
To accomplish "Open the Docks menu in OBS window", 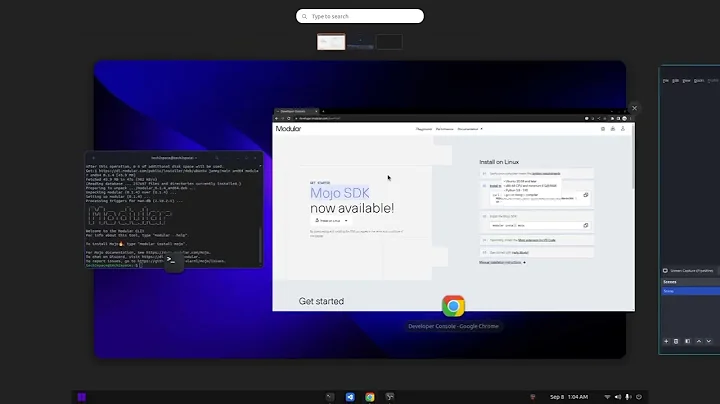I will (x=699, y=81).
